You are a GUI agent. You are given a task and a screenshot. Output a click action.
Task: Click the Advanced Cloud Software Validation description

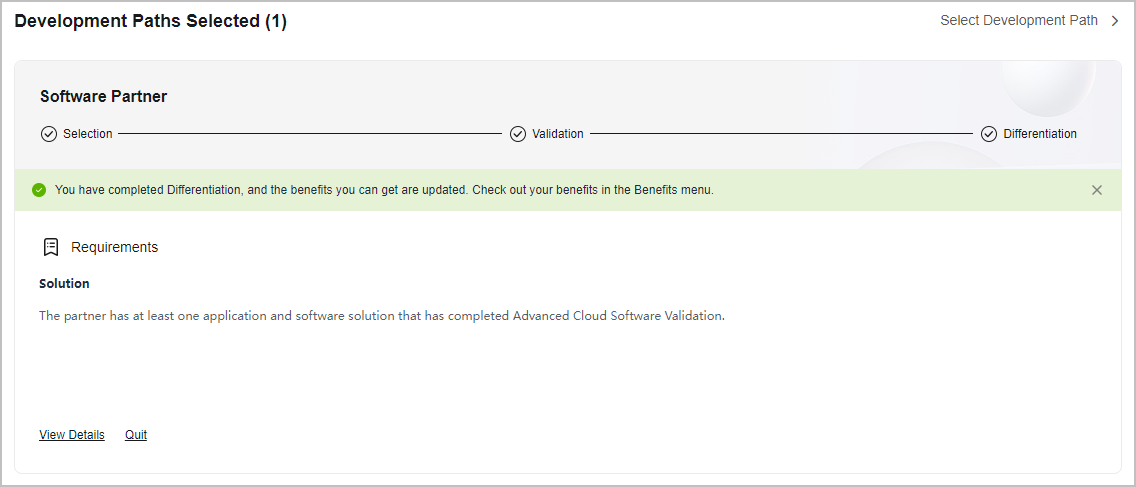click(x=382, y=316)
